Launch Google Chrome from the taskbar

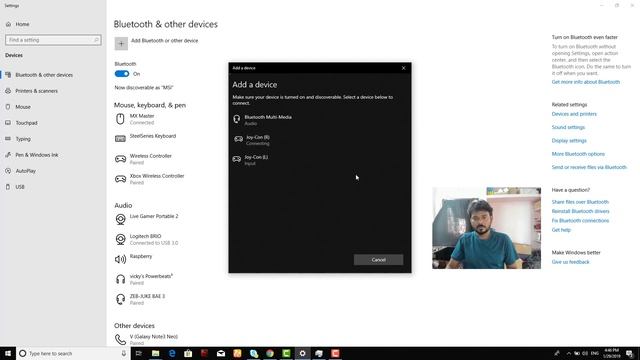tap(270, 353)
